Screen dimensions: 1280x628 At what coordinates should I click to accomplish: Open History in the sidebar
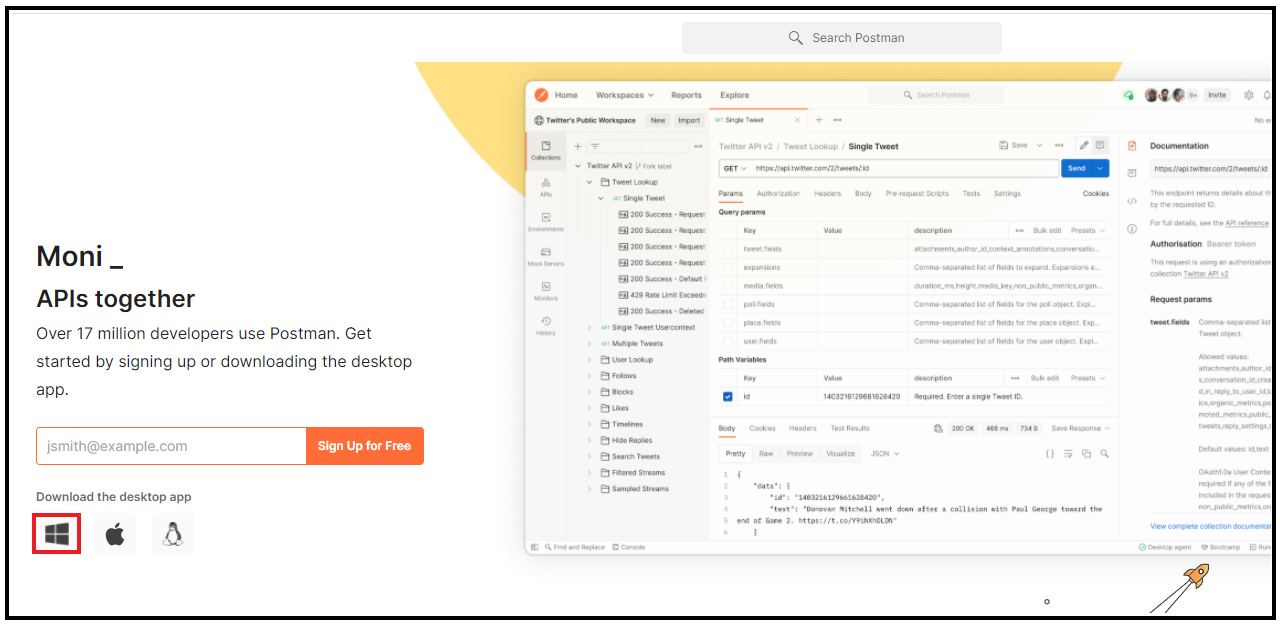coord(546,326)
